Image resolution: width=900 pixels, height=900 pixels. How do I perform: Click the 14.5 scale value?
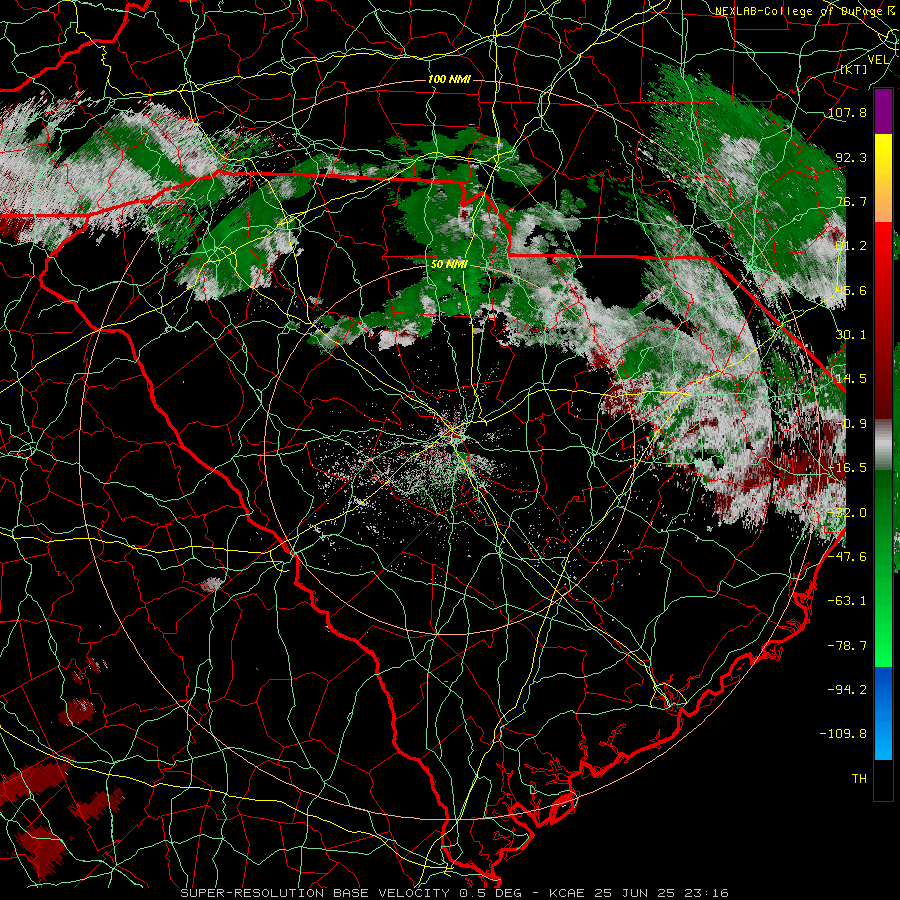pyautogui.click(x=851, y=379)
